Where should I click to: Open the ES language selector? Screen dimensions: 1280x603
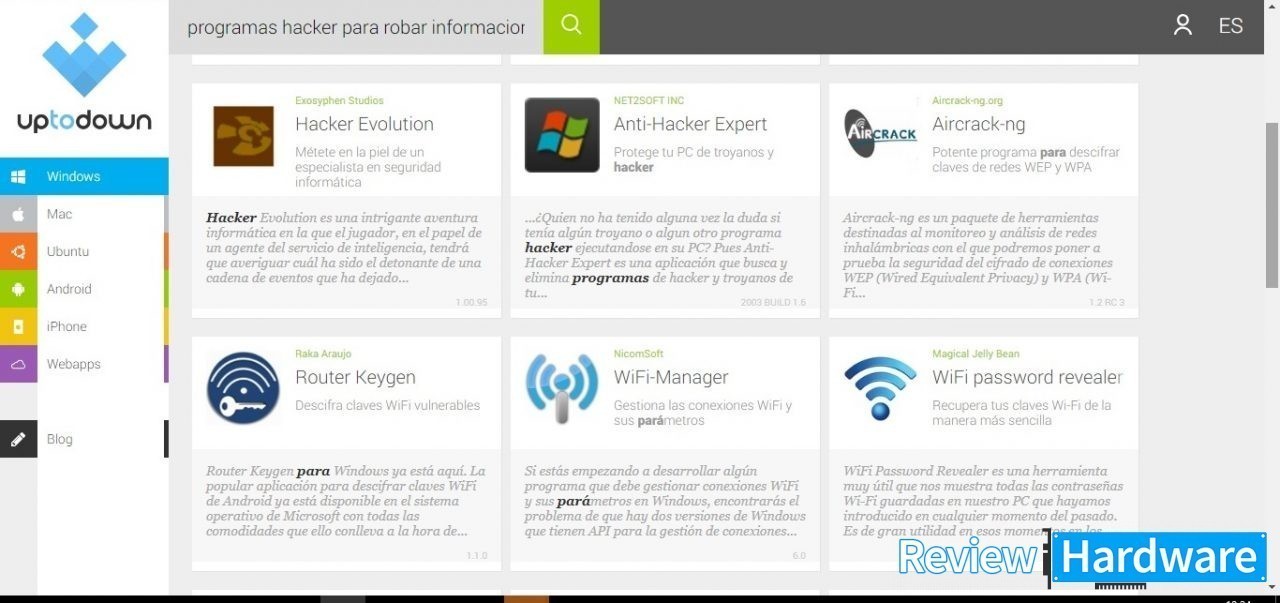coord(1231,26)
